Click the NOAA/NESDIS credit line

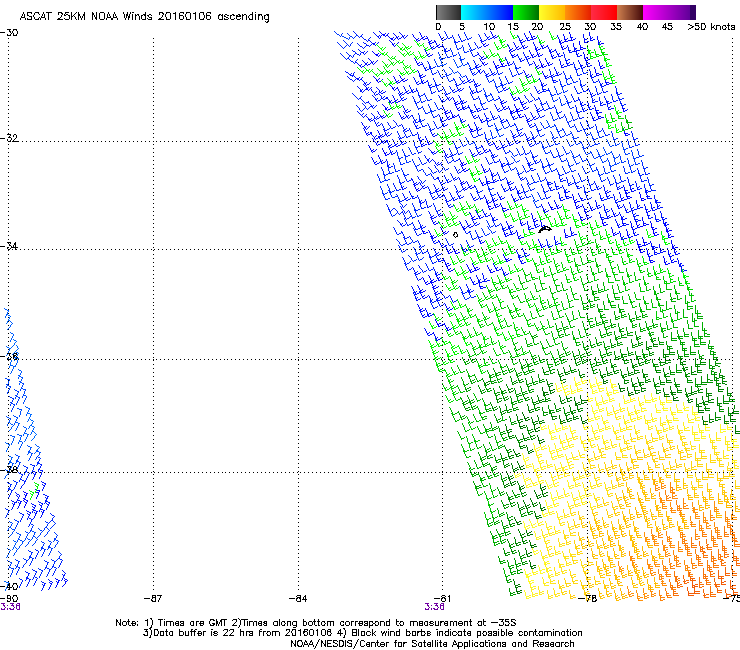point(432,644)
